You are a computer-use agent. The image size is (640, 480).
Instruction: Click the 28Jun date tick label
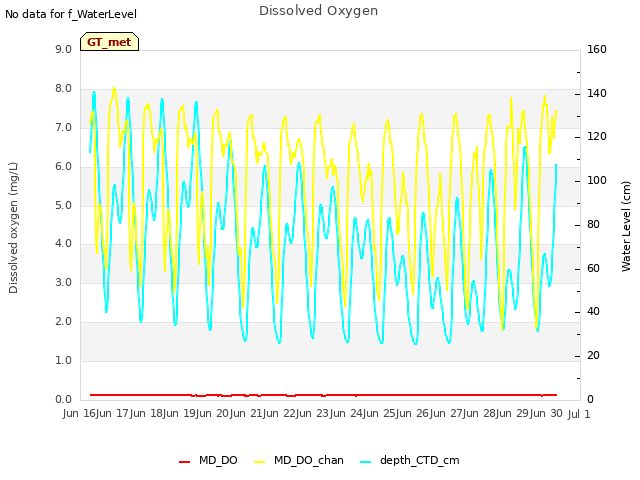coord(497,413)
